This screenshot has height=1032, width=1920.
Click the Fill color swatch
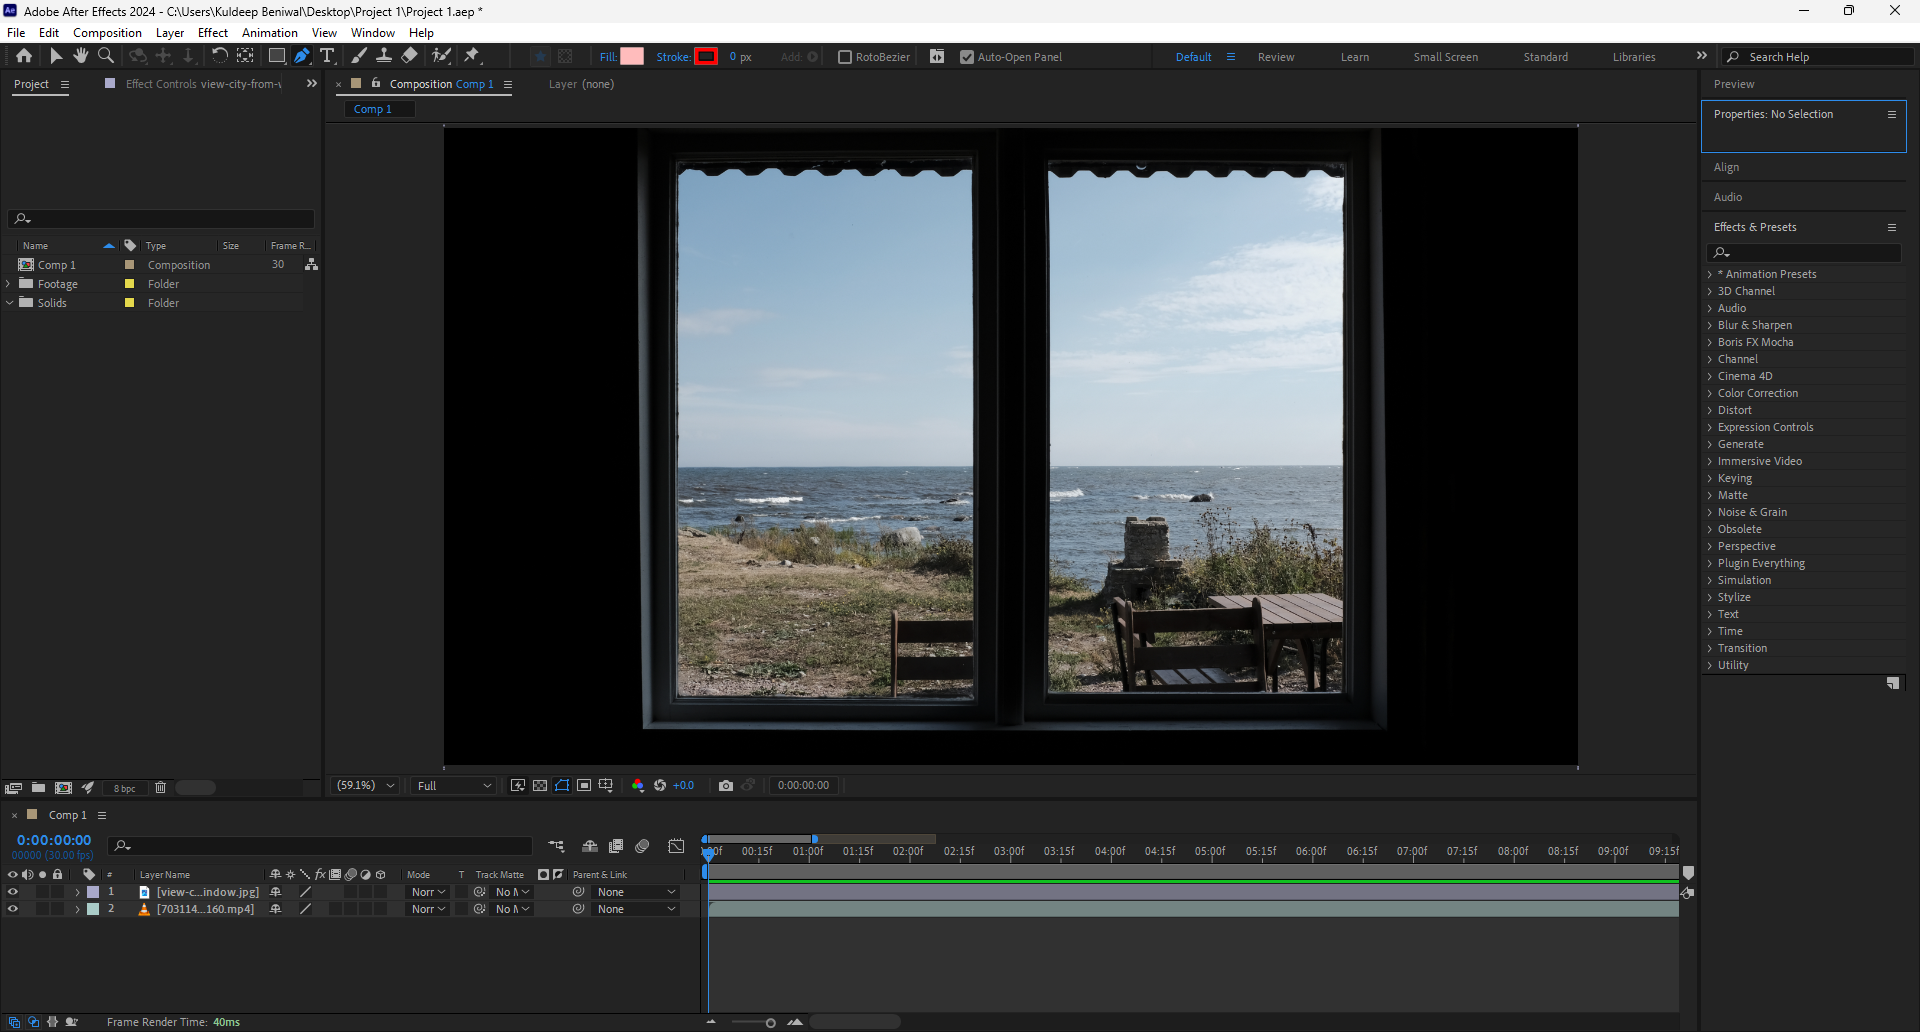632,57
